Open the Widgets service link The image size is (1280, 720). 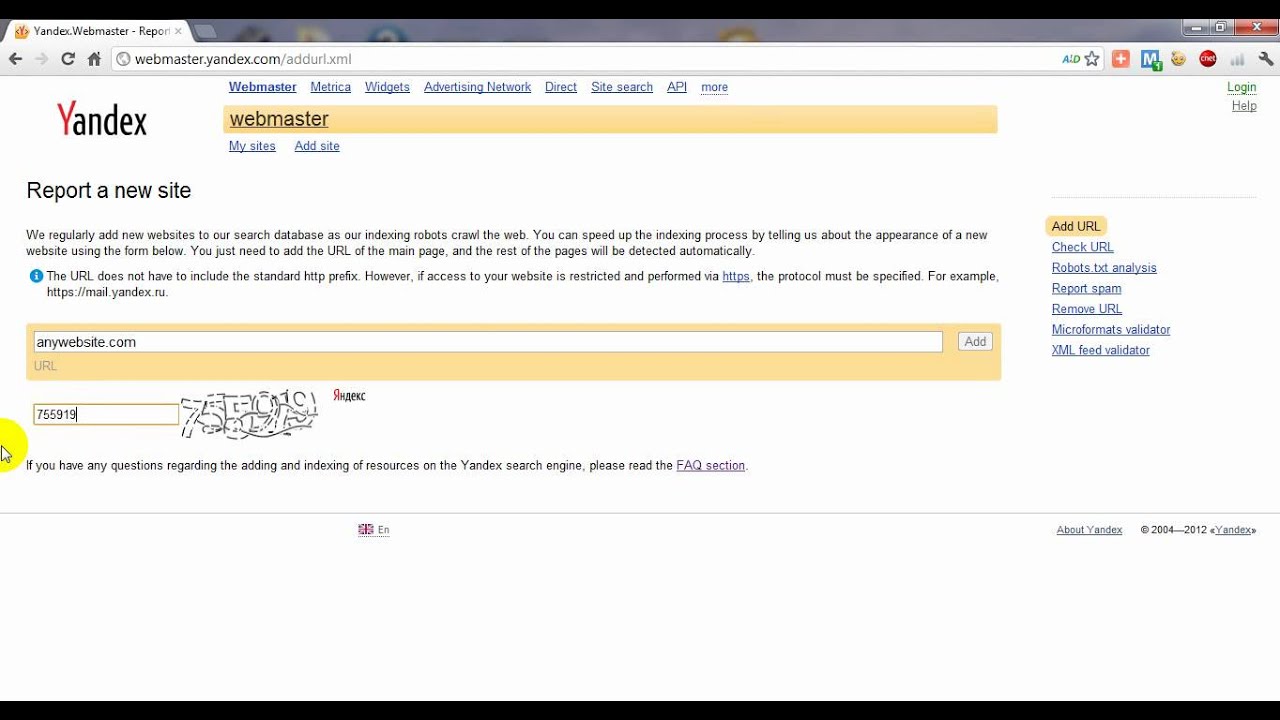pyautogui.click(x=387, y=87)
